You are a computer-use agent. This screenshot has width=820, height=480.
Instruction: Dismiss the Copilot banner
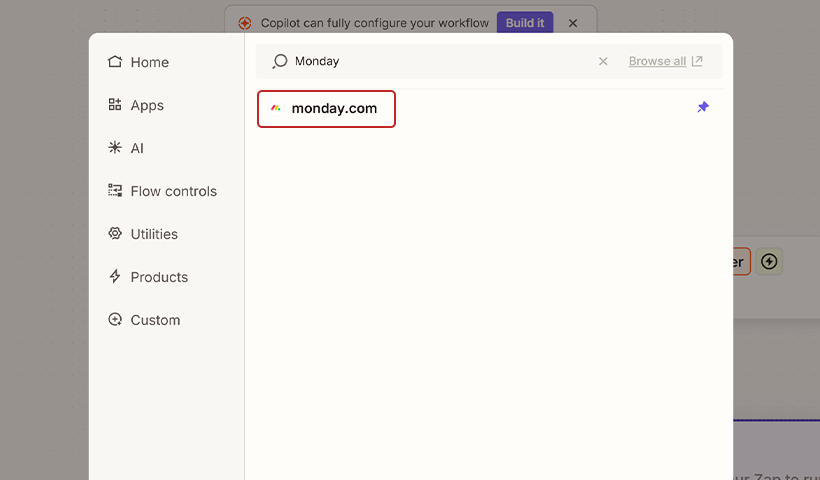tap(573, 23)
